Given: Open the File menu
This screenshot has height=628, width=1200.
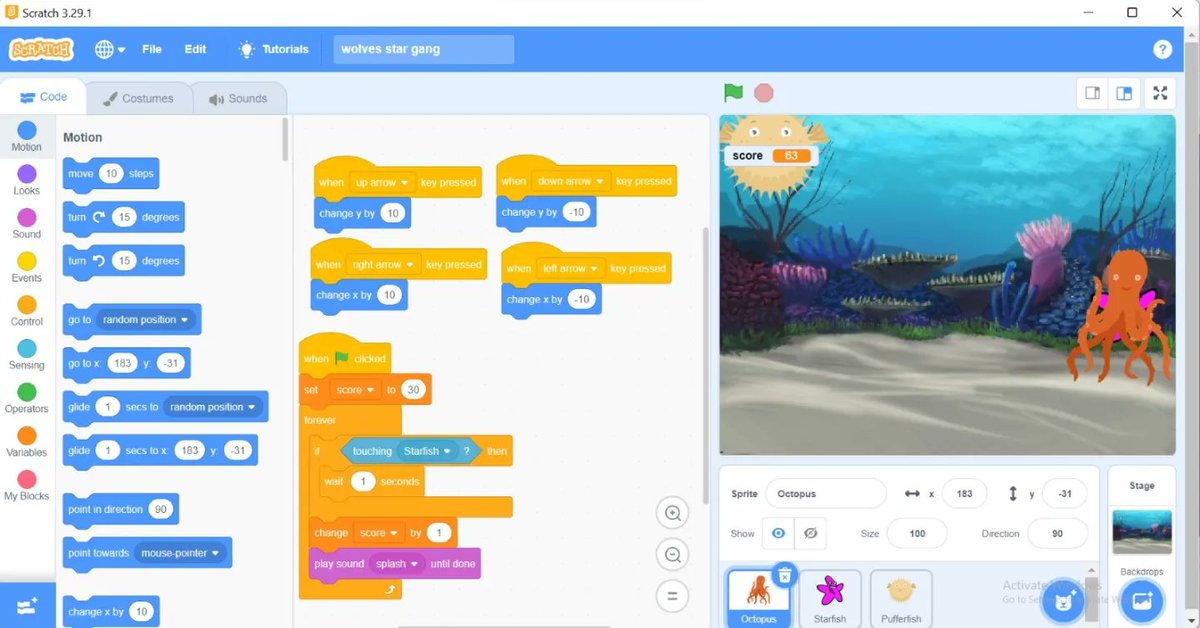Looking at the screenshot, I should [x=152, y=49].
